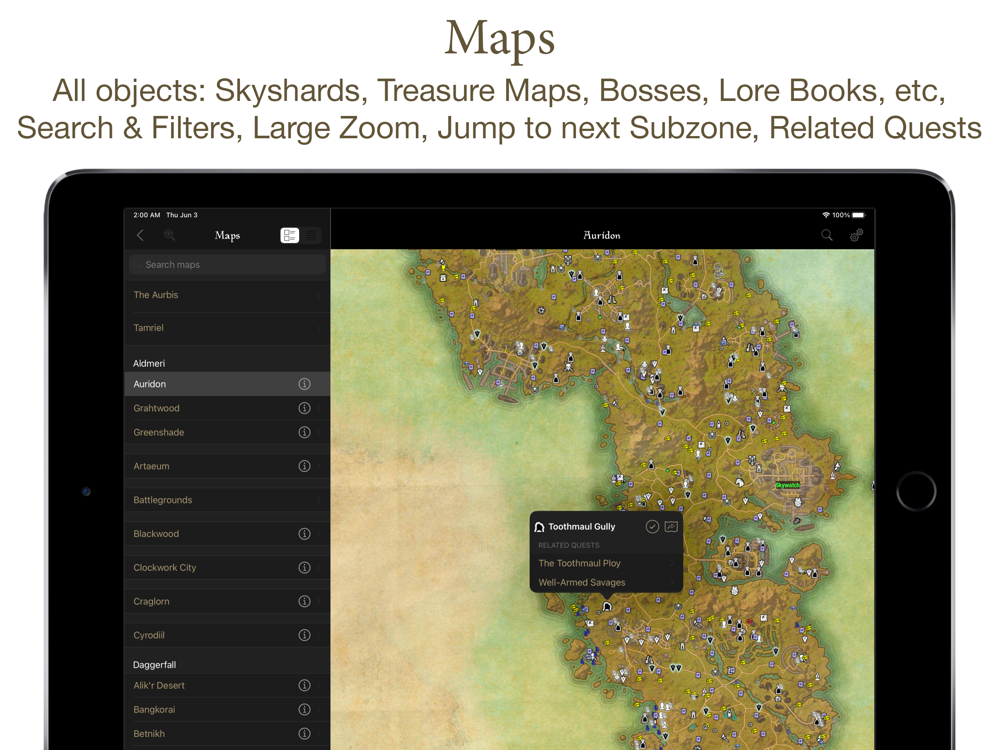Open the Artaeum map
1000x750 pixels.
227,466
